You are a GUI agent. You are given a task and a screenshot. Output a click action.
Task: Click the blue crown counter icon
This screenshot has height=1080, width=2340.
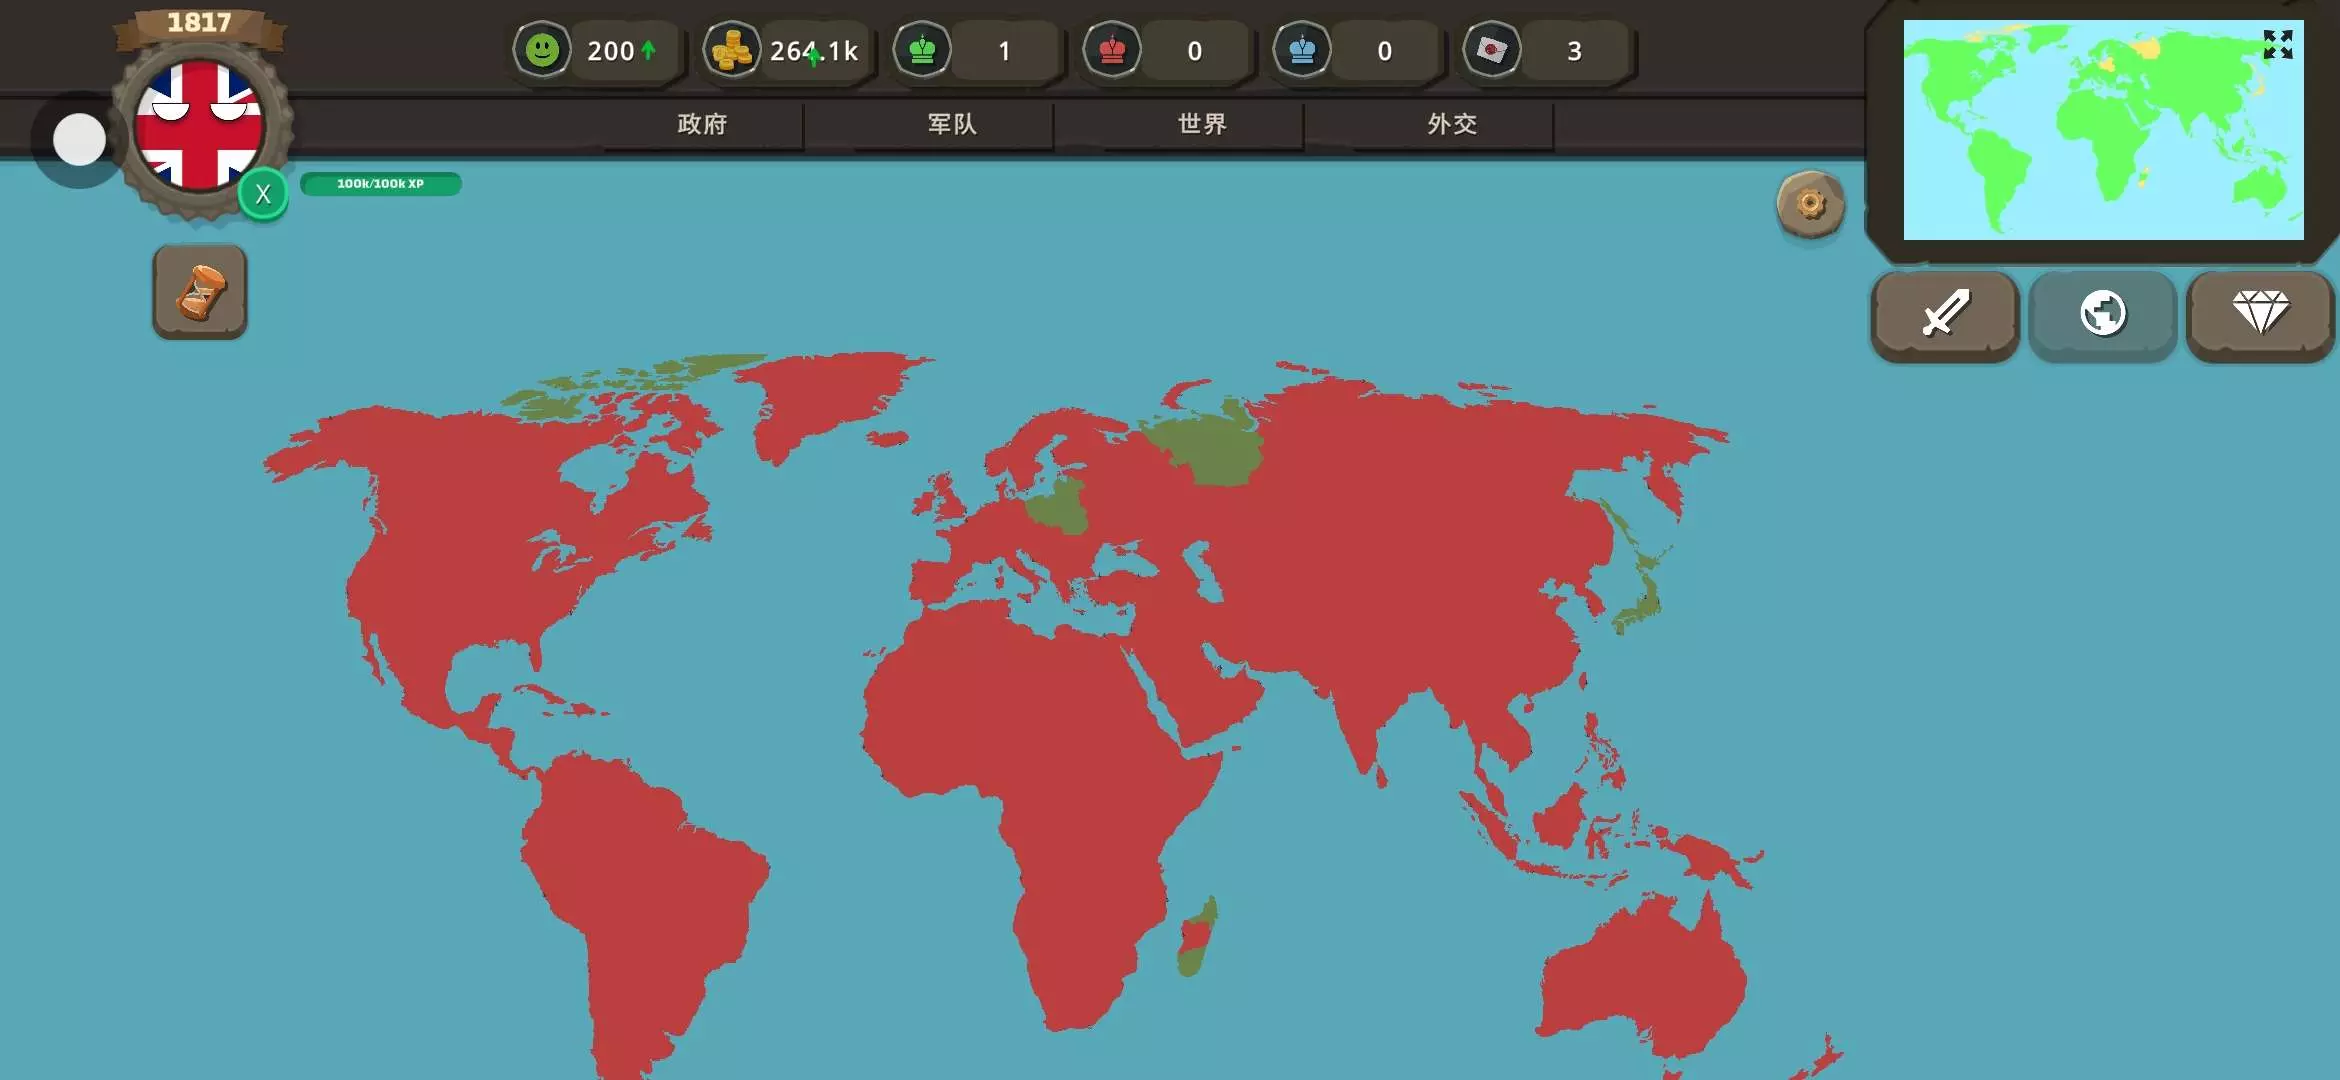click(1302, 50)
